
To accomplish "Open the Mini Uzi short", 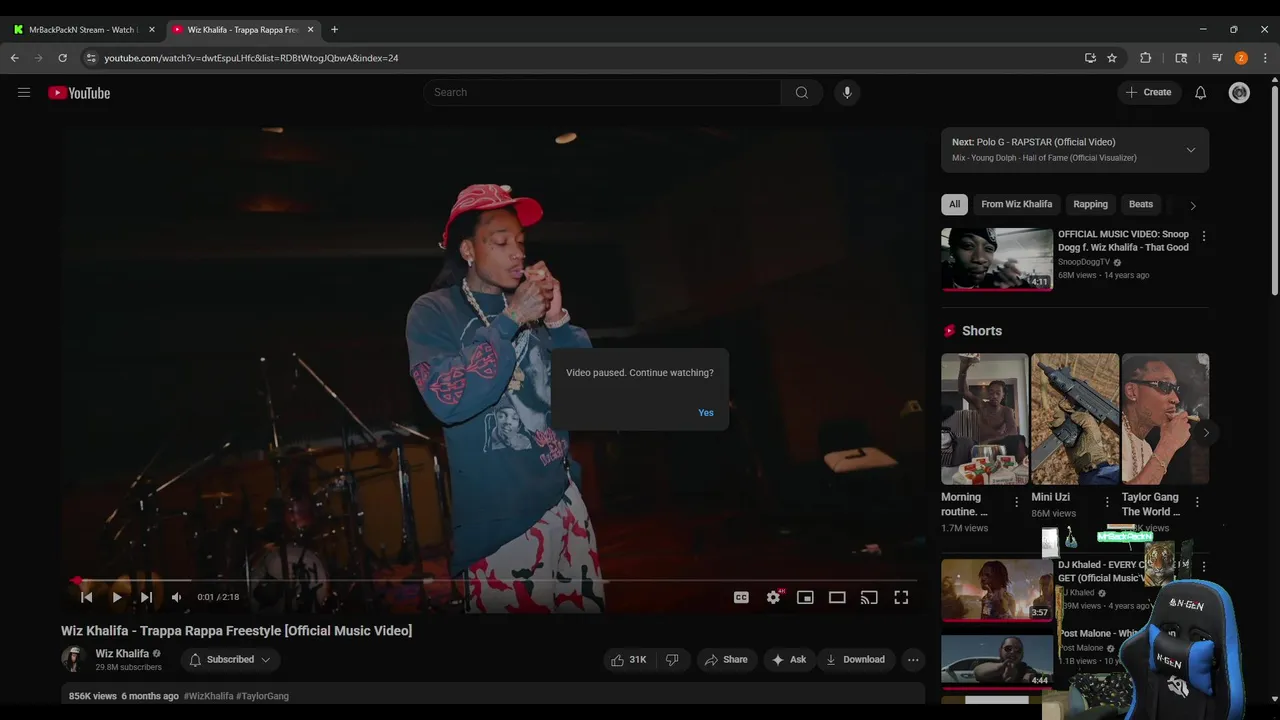I will pyautogui.click(x=1075, y=419).
